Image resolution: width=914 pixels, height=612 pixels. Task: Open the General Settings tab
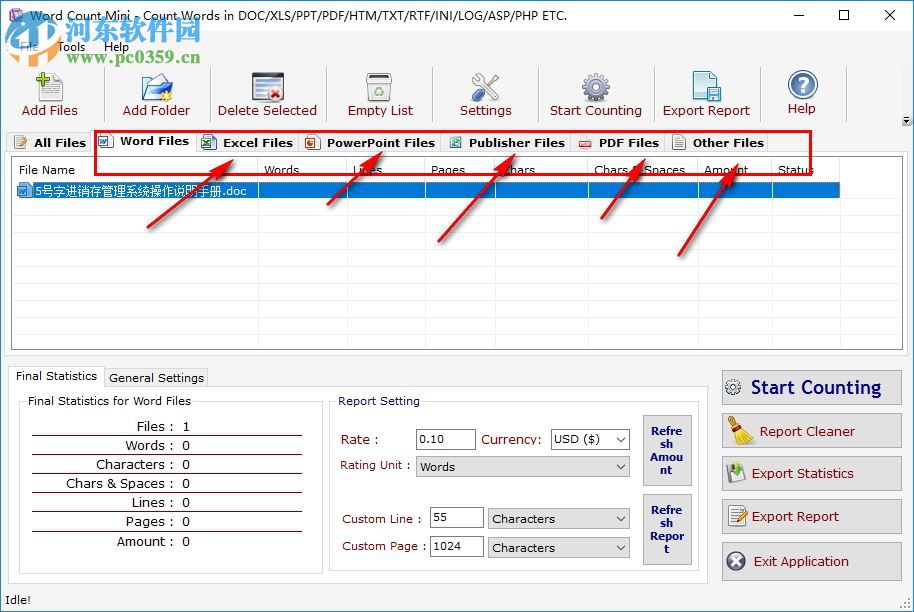156,378
